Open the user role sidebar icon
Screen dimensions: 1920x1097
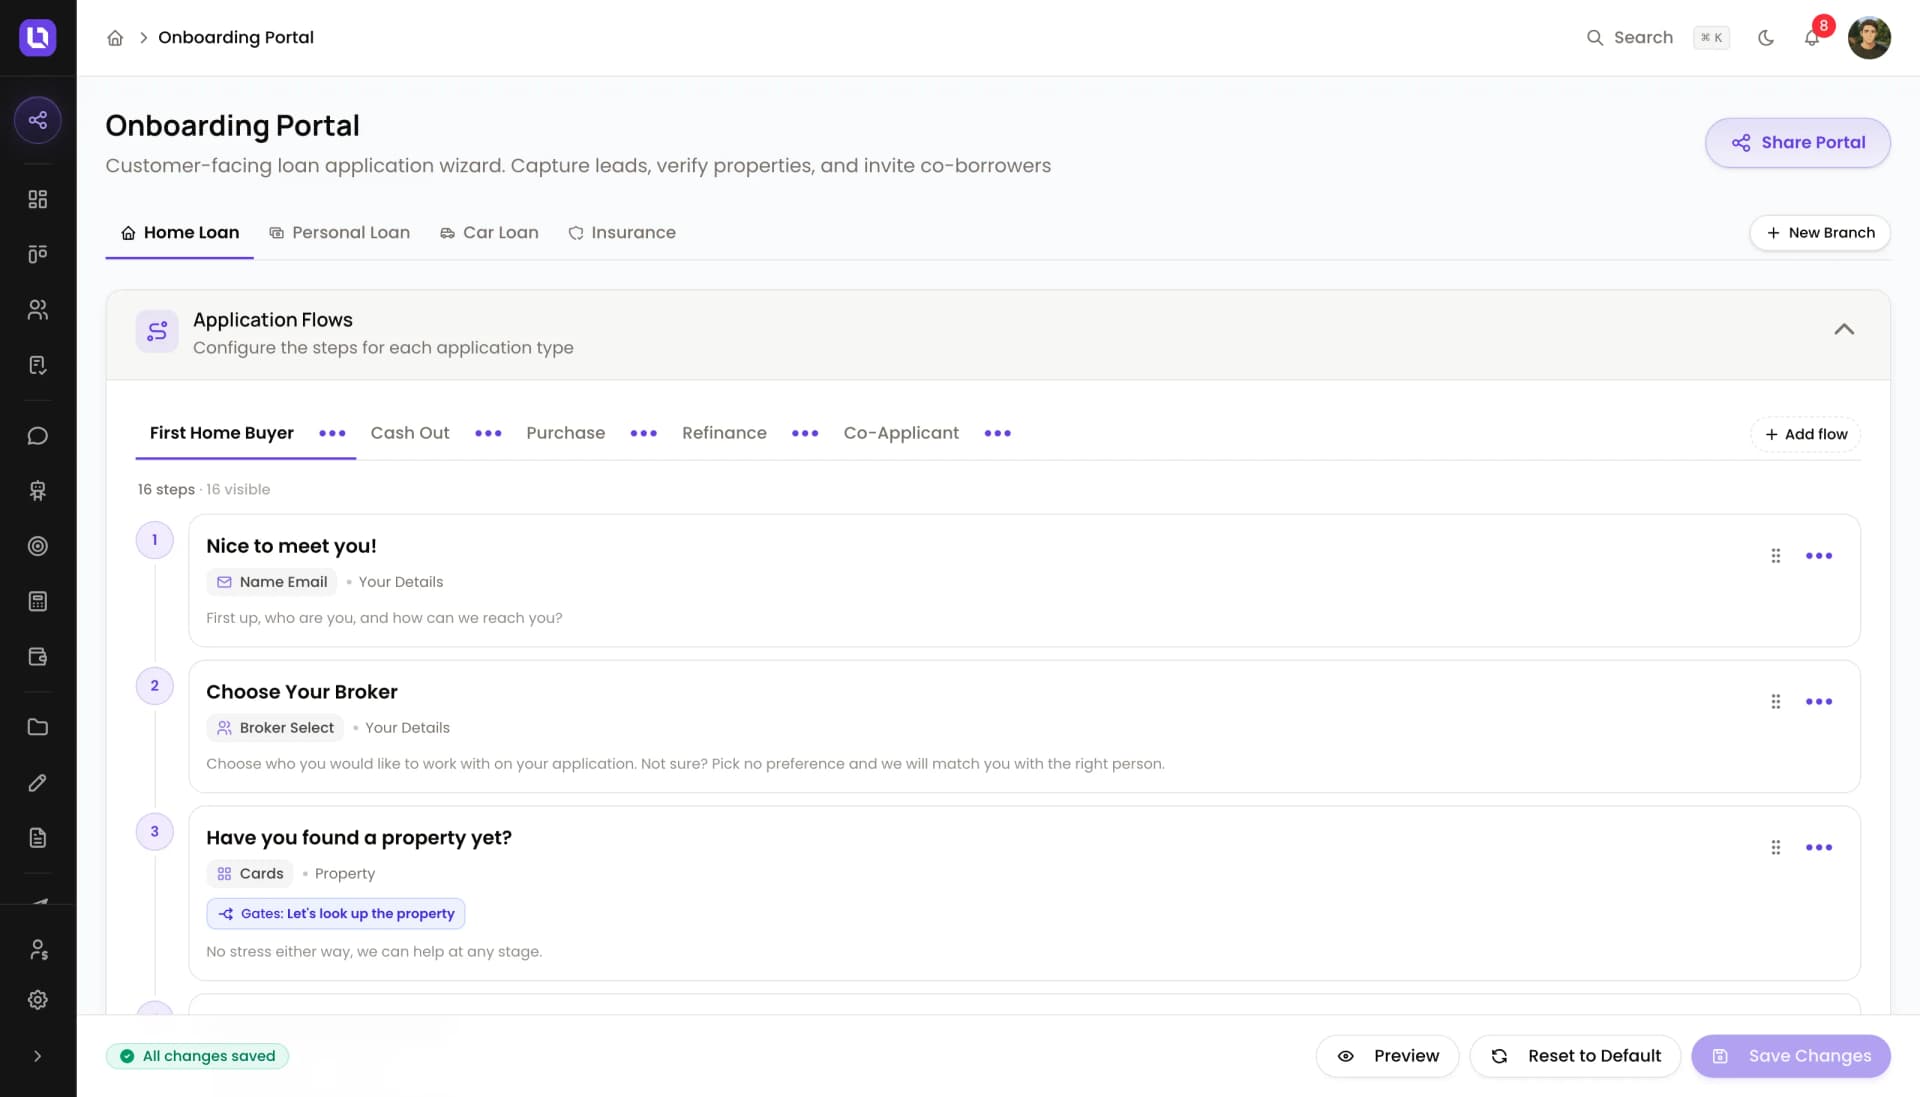(38, 949)
